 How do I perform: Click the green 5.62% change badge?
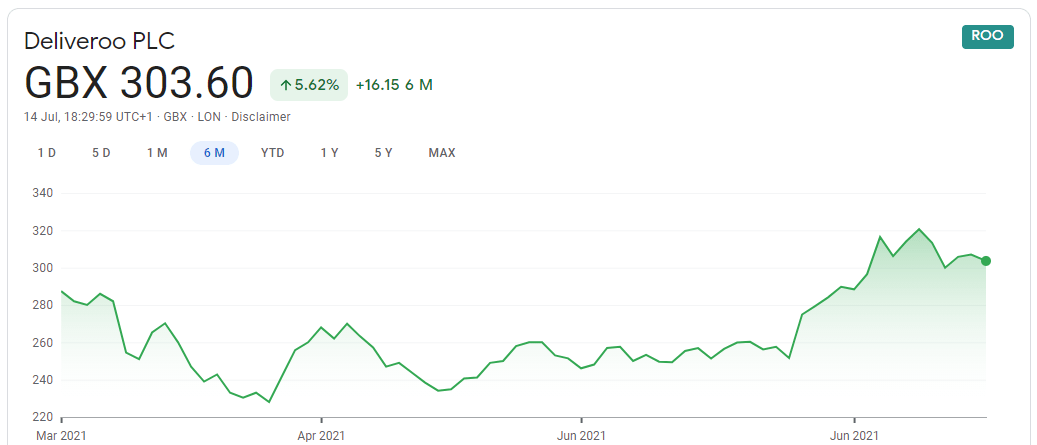pyautogui.click(x=309, y=85)
